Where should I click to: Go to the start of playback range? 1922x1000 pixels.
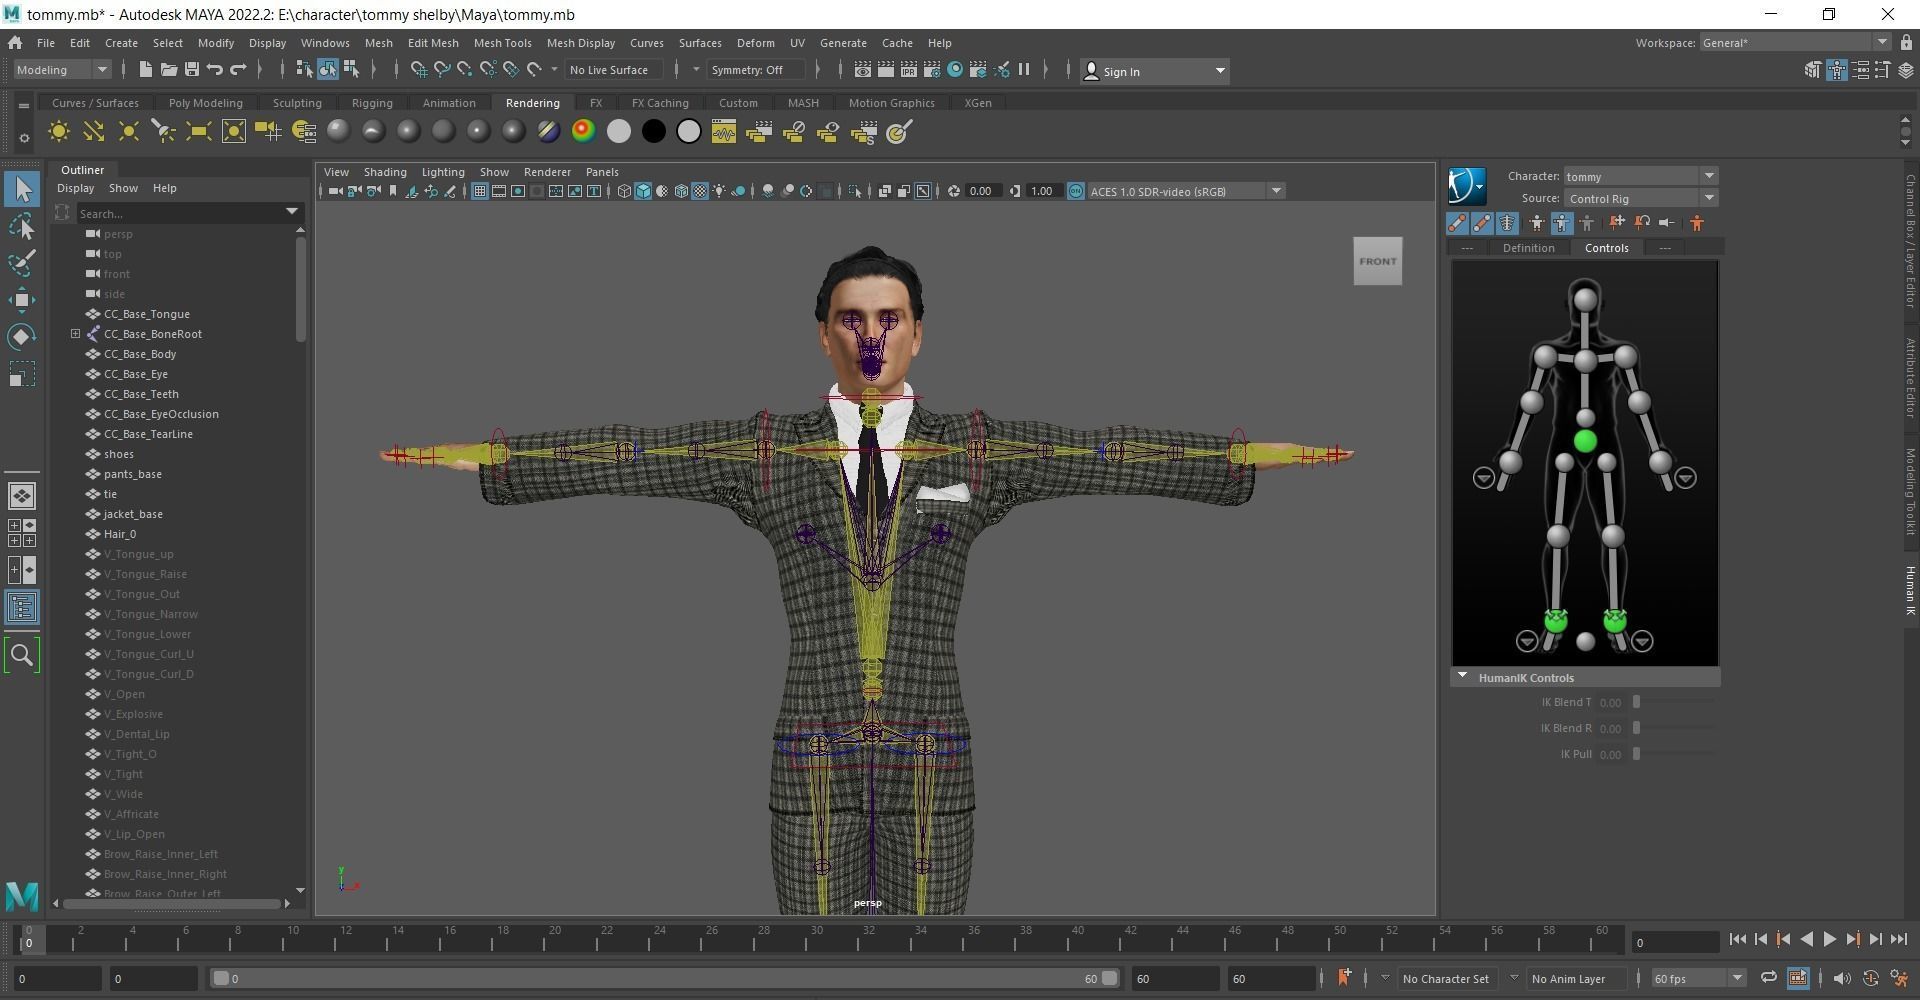pyautogui.click(x=1737, y=940)
